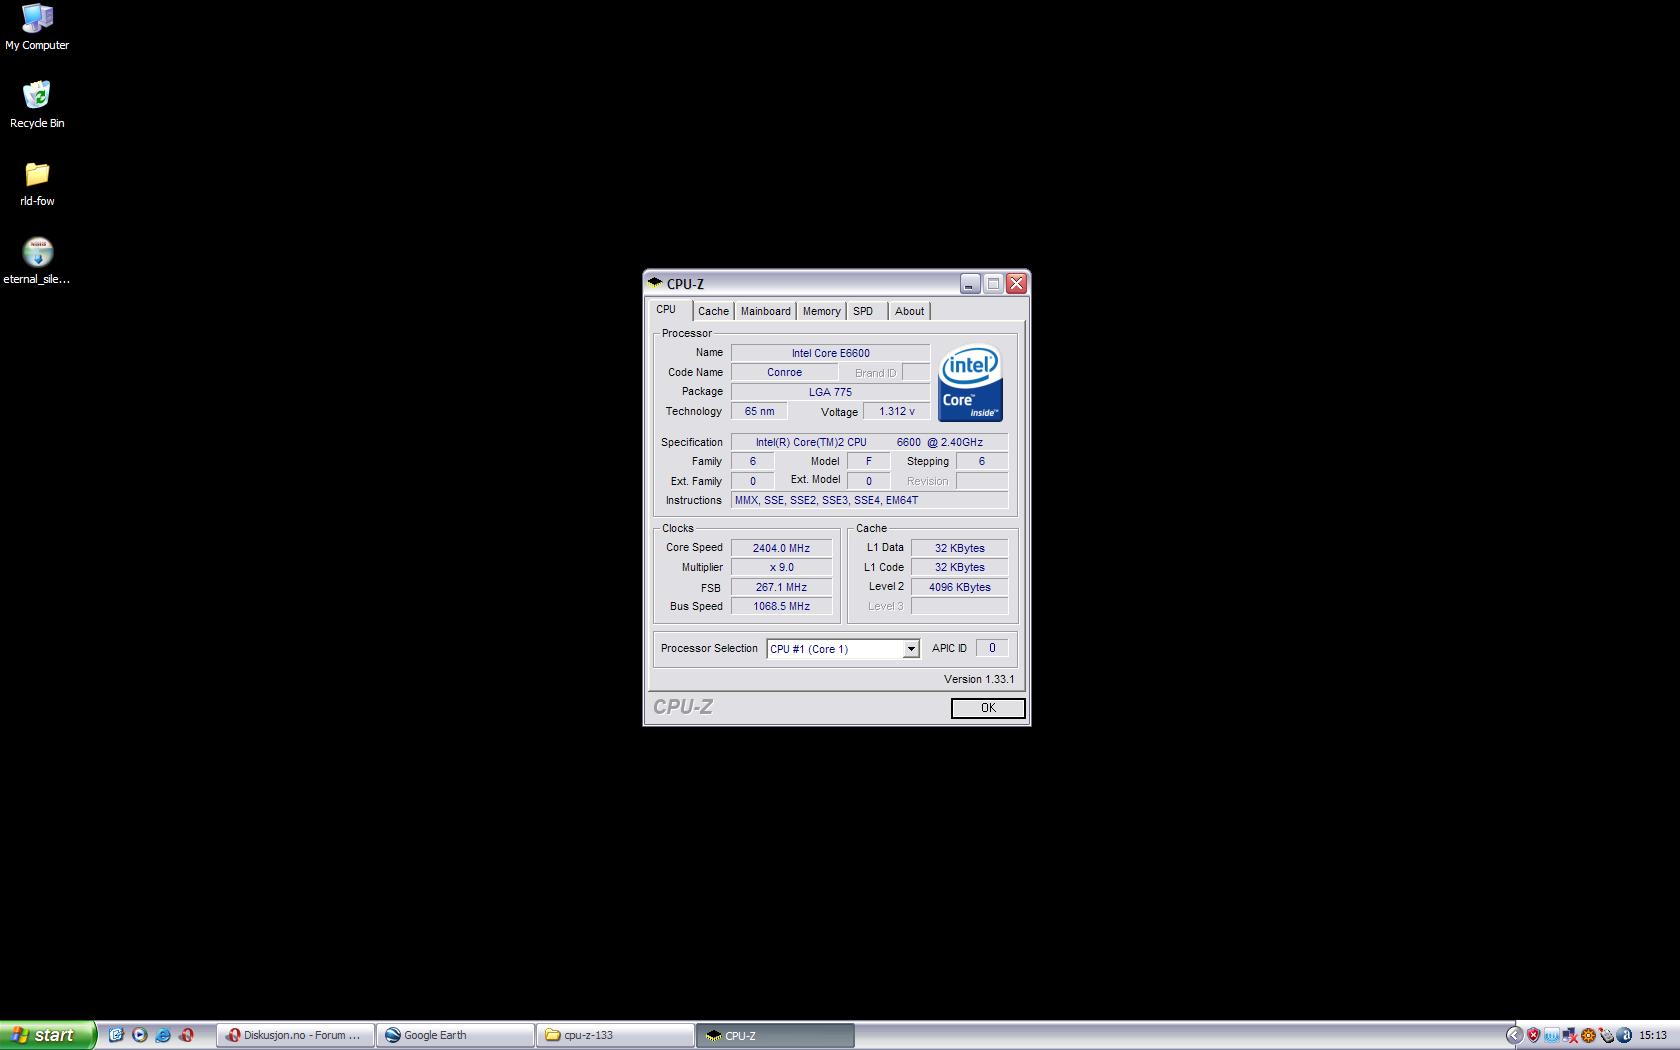Viewport: 1680px width, 1050px height.
Task: Open the Start menu
Action: 47,1035
